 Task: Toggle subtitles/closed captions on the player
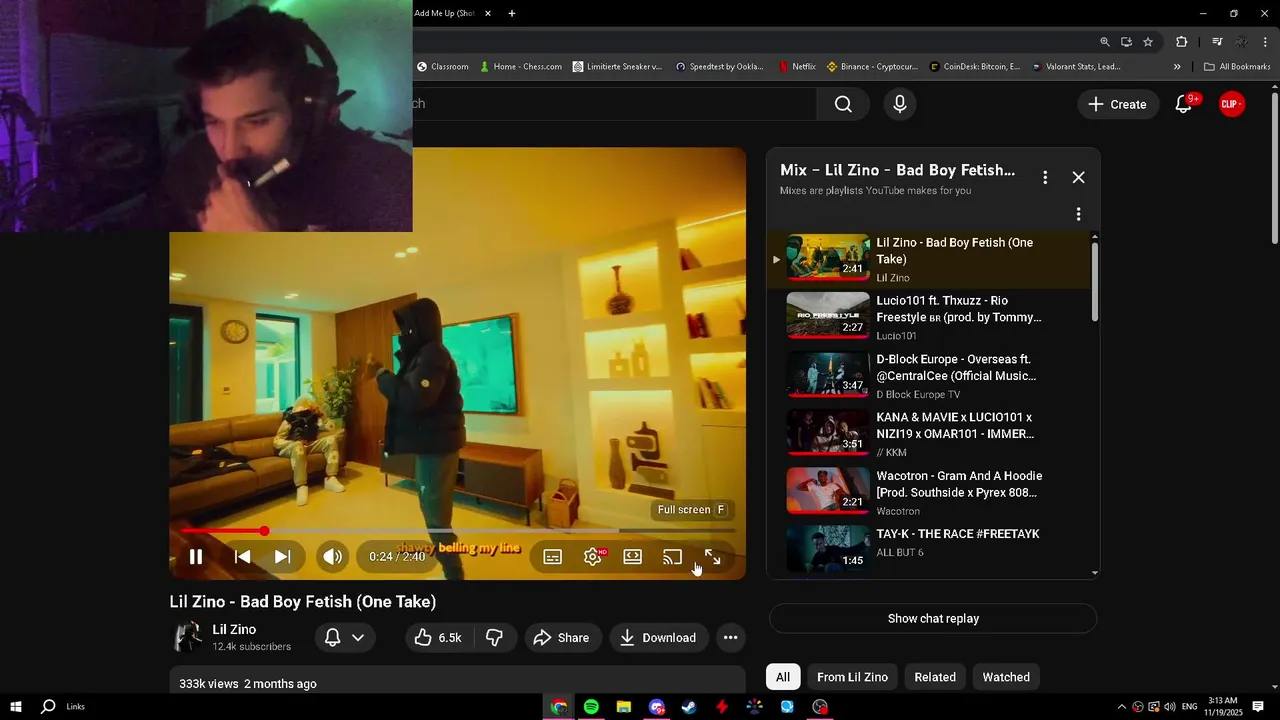click(x=552, y=557)
